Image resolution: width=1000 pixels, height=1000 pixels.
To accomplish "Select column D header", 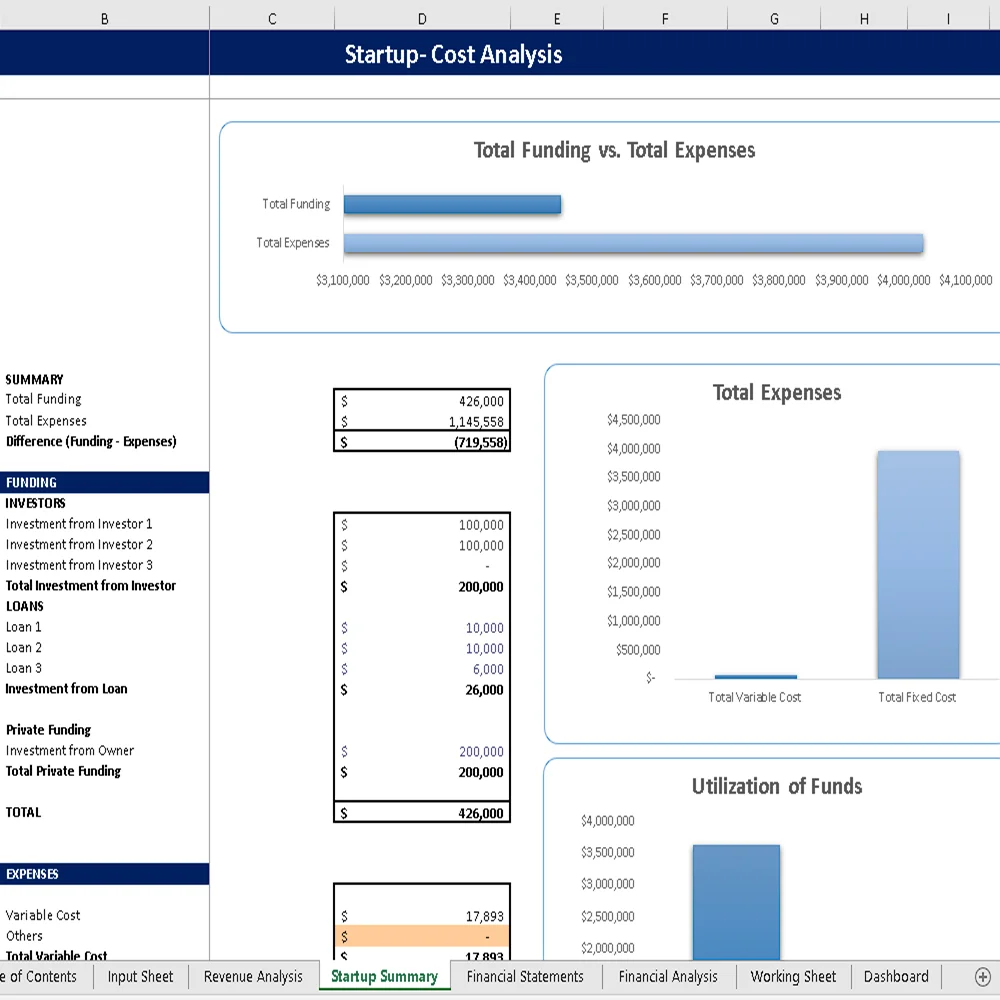I will [421, 18].
